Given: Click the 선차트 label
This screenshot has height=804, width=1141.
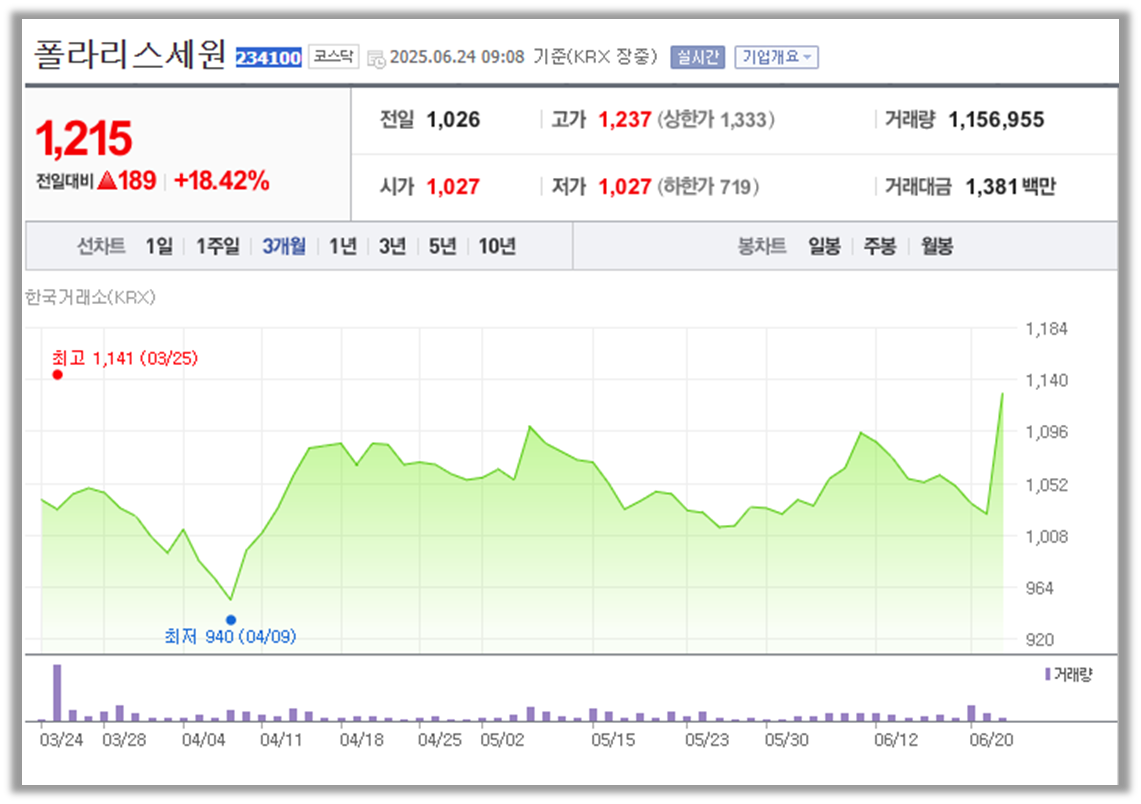Looking at the screenshot, I should click(101, 247).
